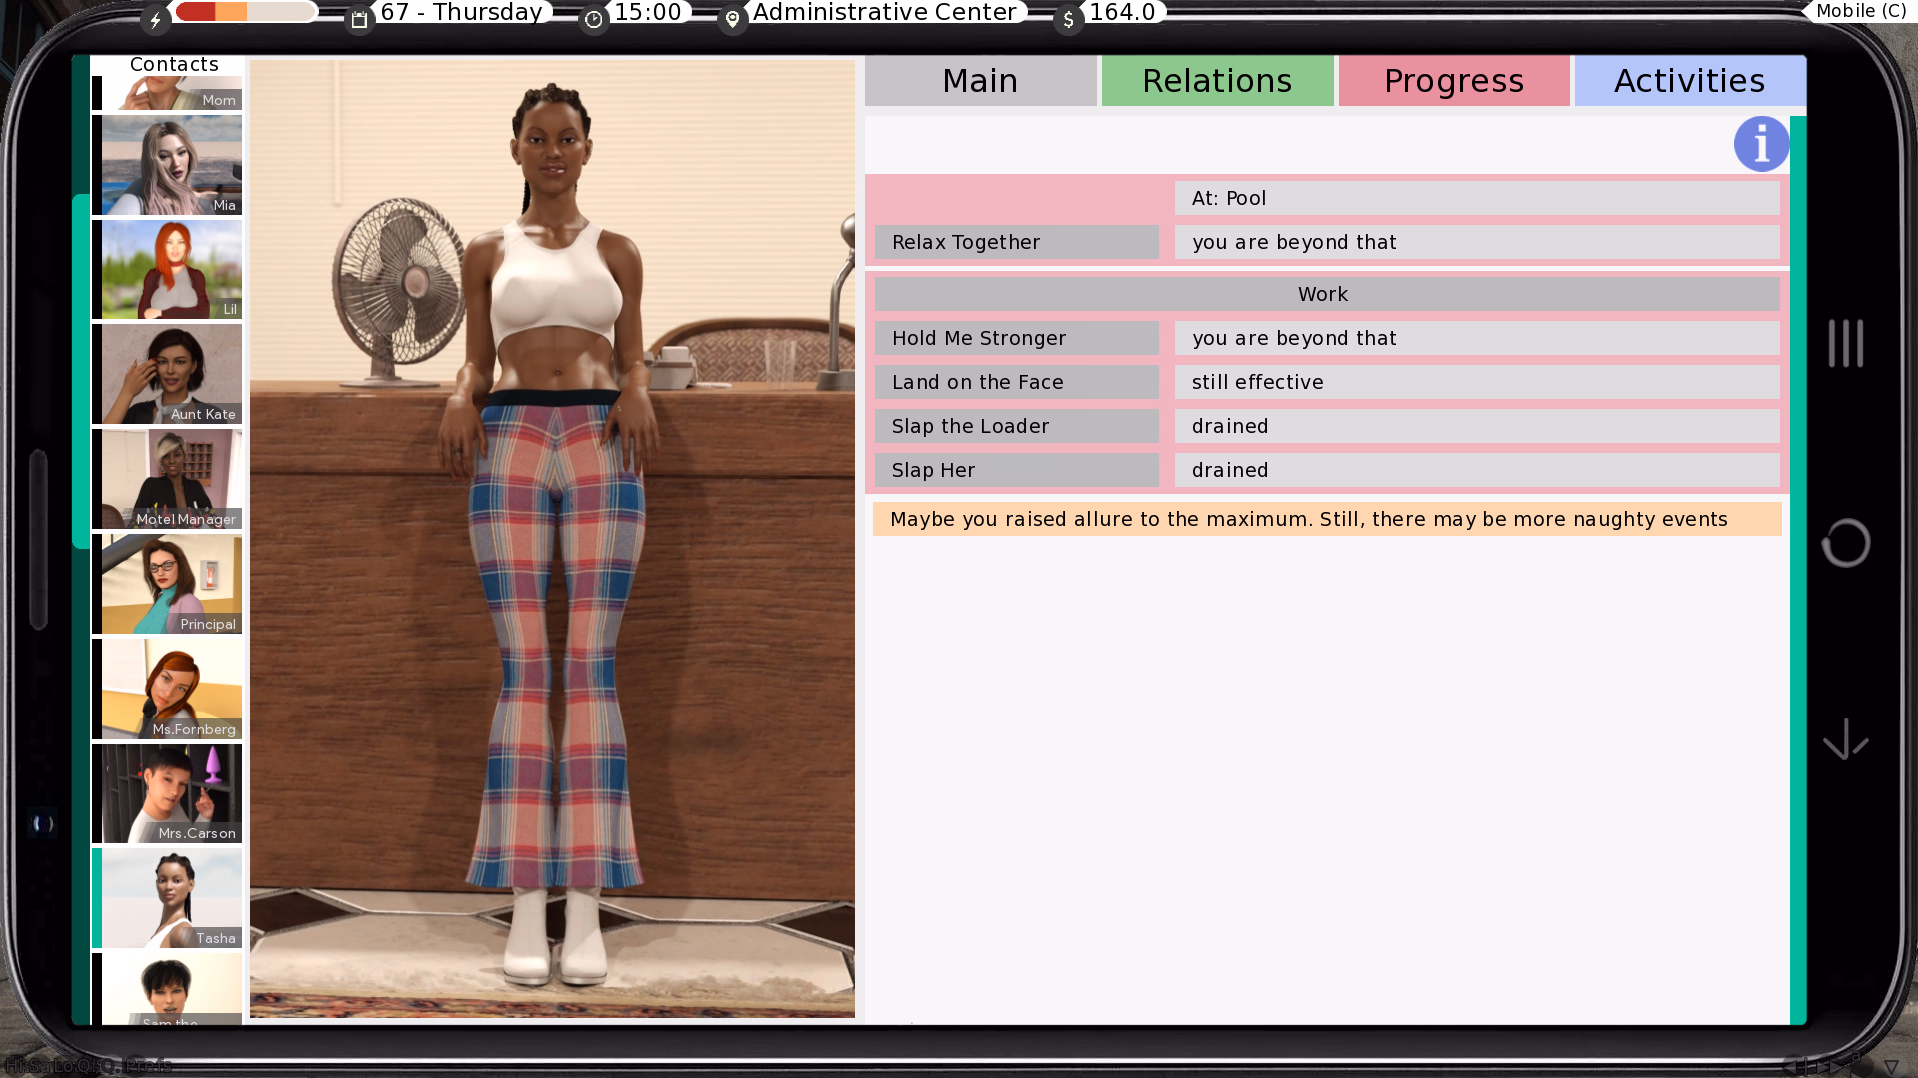1918x1078 pixels.
Task: Select the Mom contact thumbnail
Action: [x=167, y=93]
